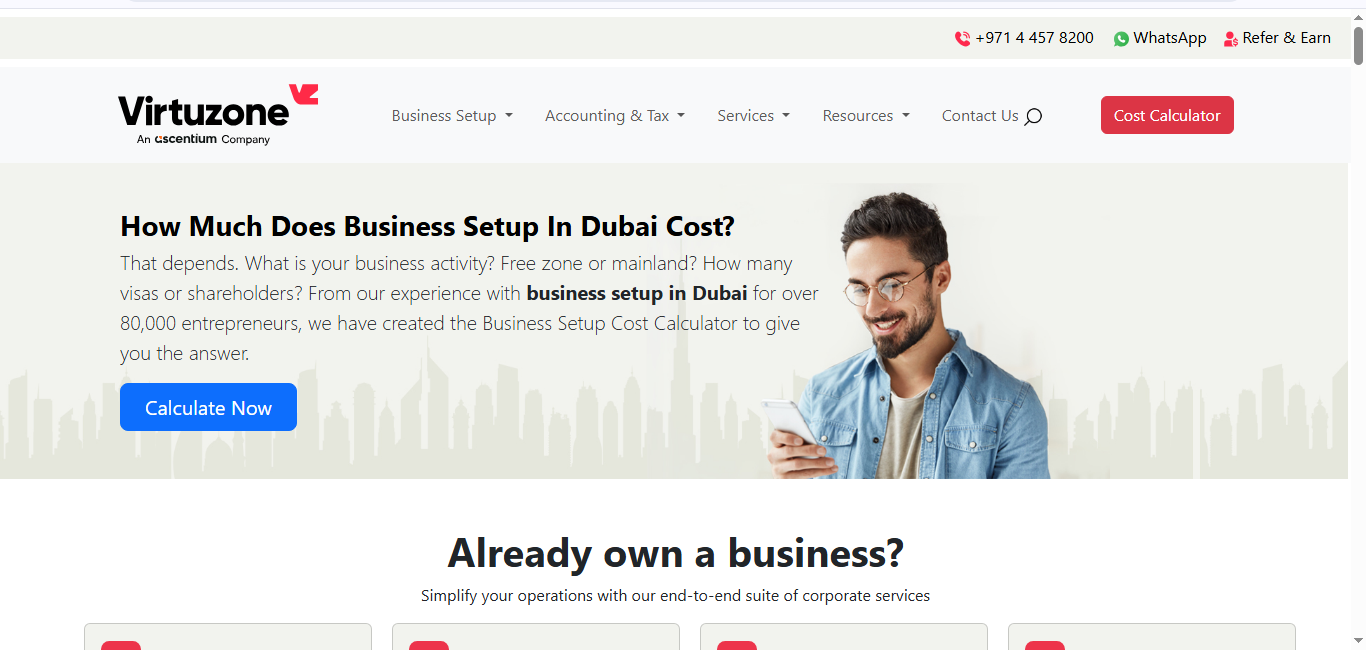1366x650 pixels.
Task: Open the WhatsApp text link
Action: pyautogui.click(x=1170, y=38)
